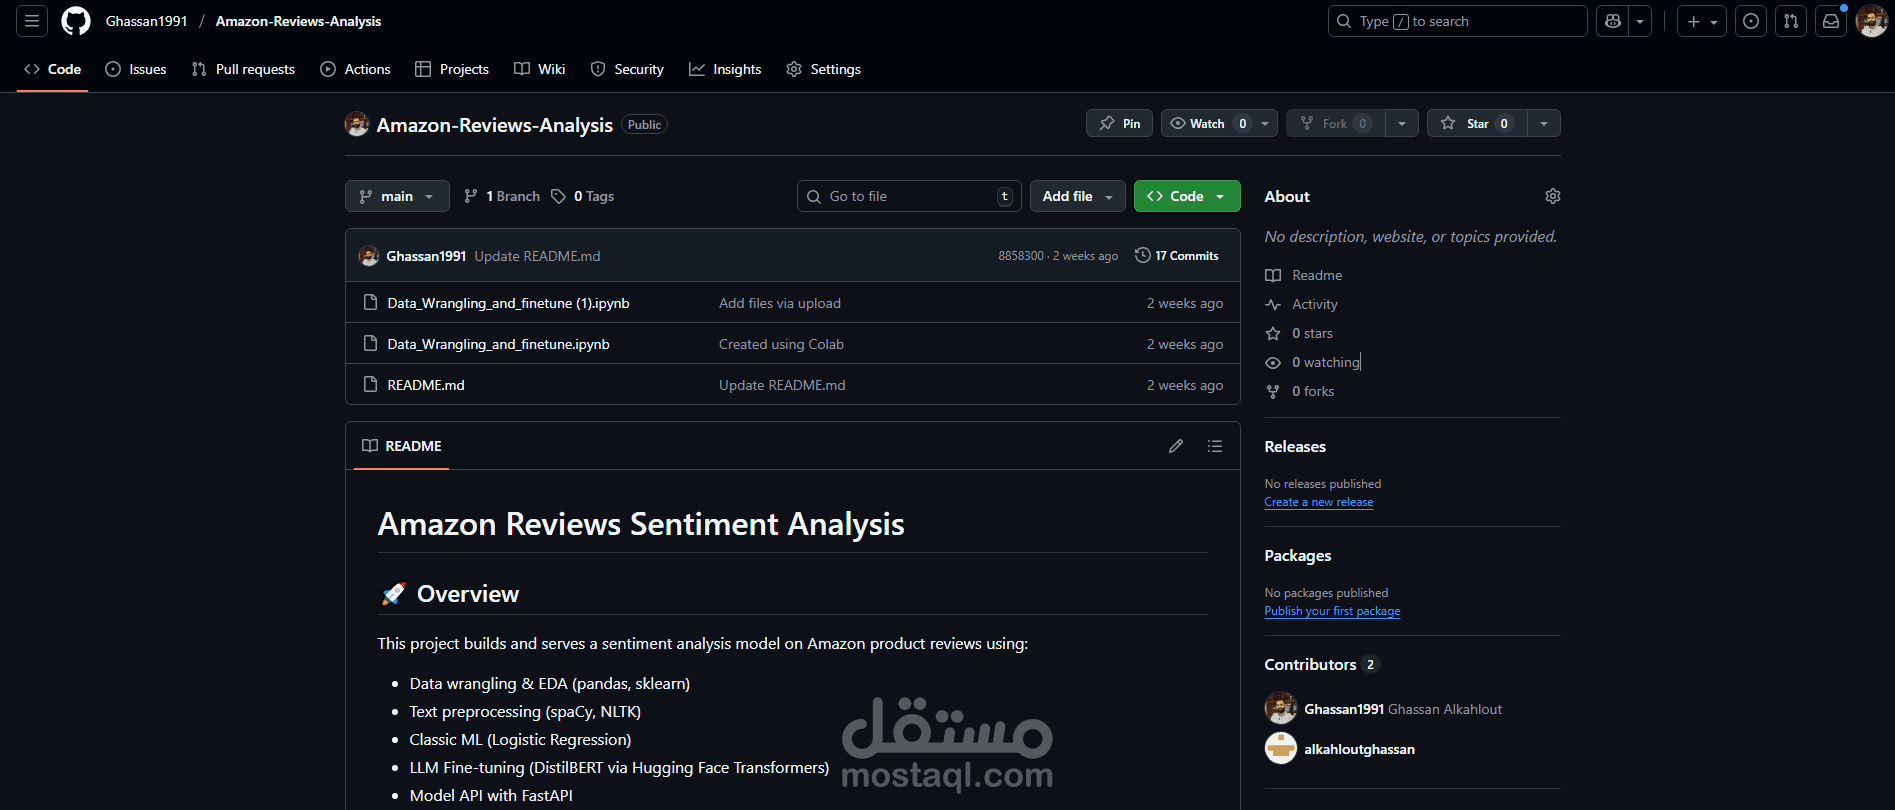View the 0 Tags link
The height and width of the screenshot is (810, 1895).
(x=583, y=196)
